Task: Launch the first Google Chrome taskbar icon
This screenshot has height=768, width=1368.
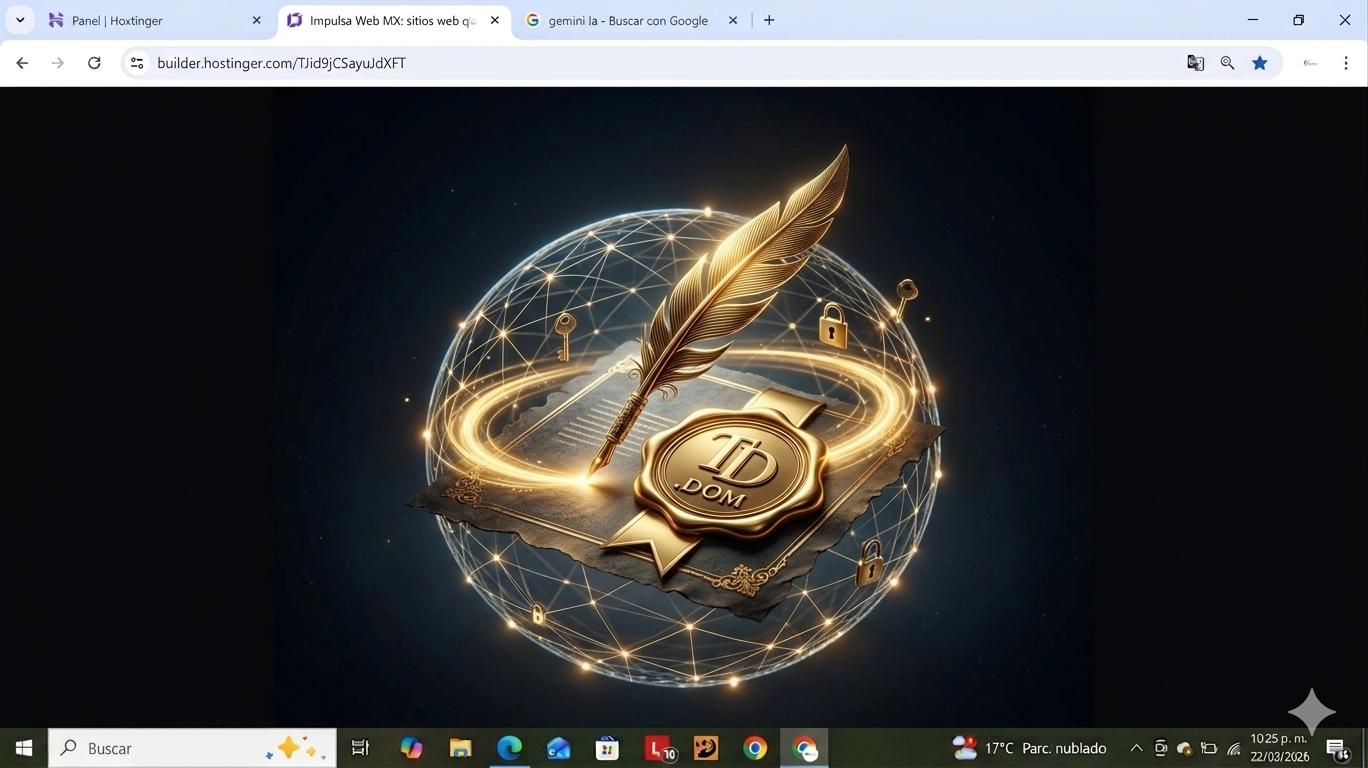Action: point(755,748)
